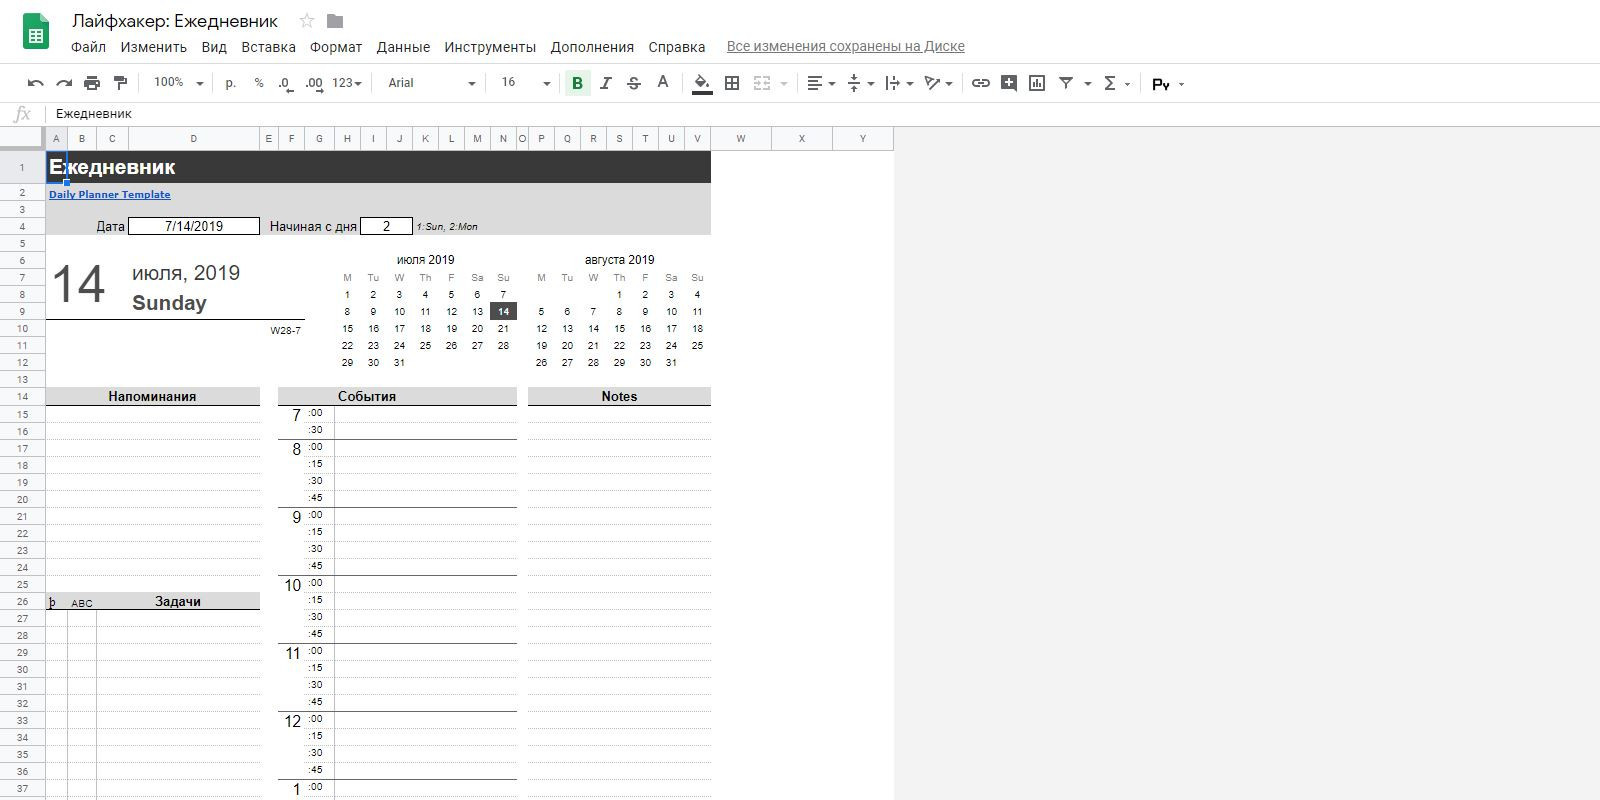Open the Arial font dropdown
Viewport: 1600px width, 800px height.
pos(431,83)
